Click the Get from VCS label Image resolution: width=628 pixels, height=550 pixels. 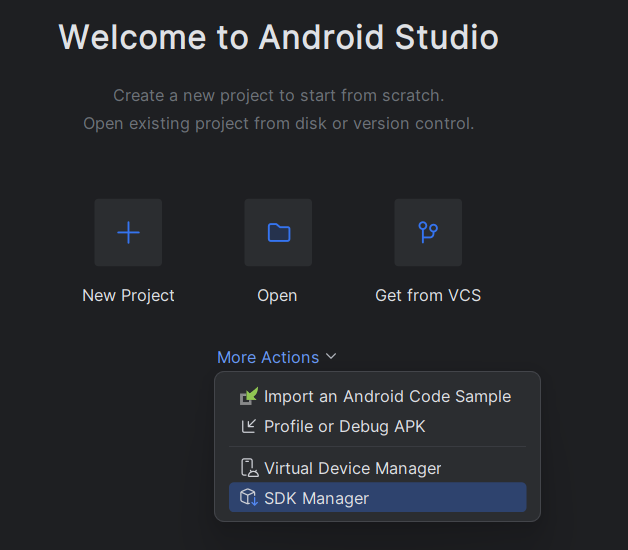click(428, 296)
